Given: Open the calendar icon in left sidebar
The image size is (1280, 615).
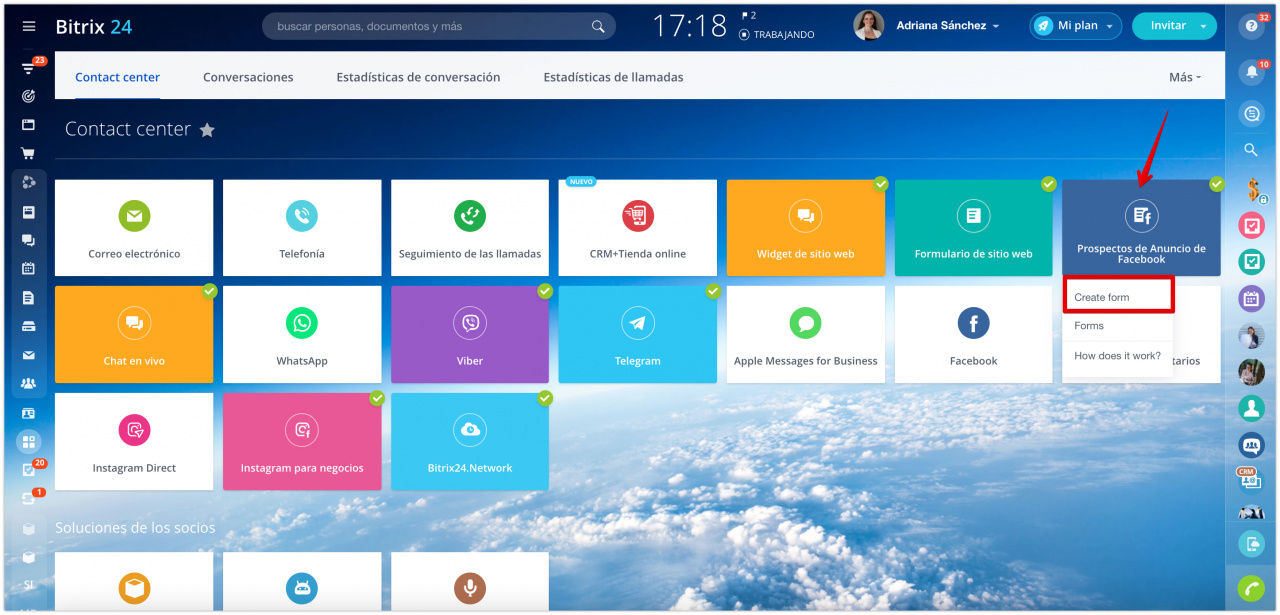Looking at the screenshot, I should 28,268.
